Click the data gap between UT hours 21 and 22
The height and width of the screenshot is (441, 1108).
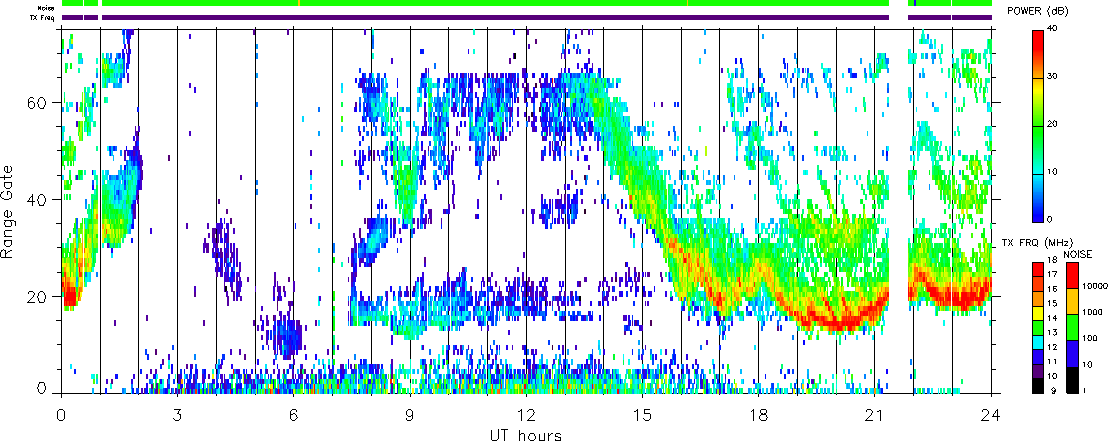[898, 212]
